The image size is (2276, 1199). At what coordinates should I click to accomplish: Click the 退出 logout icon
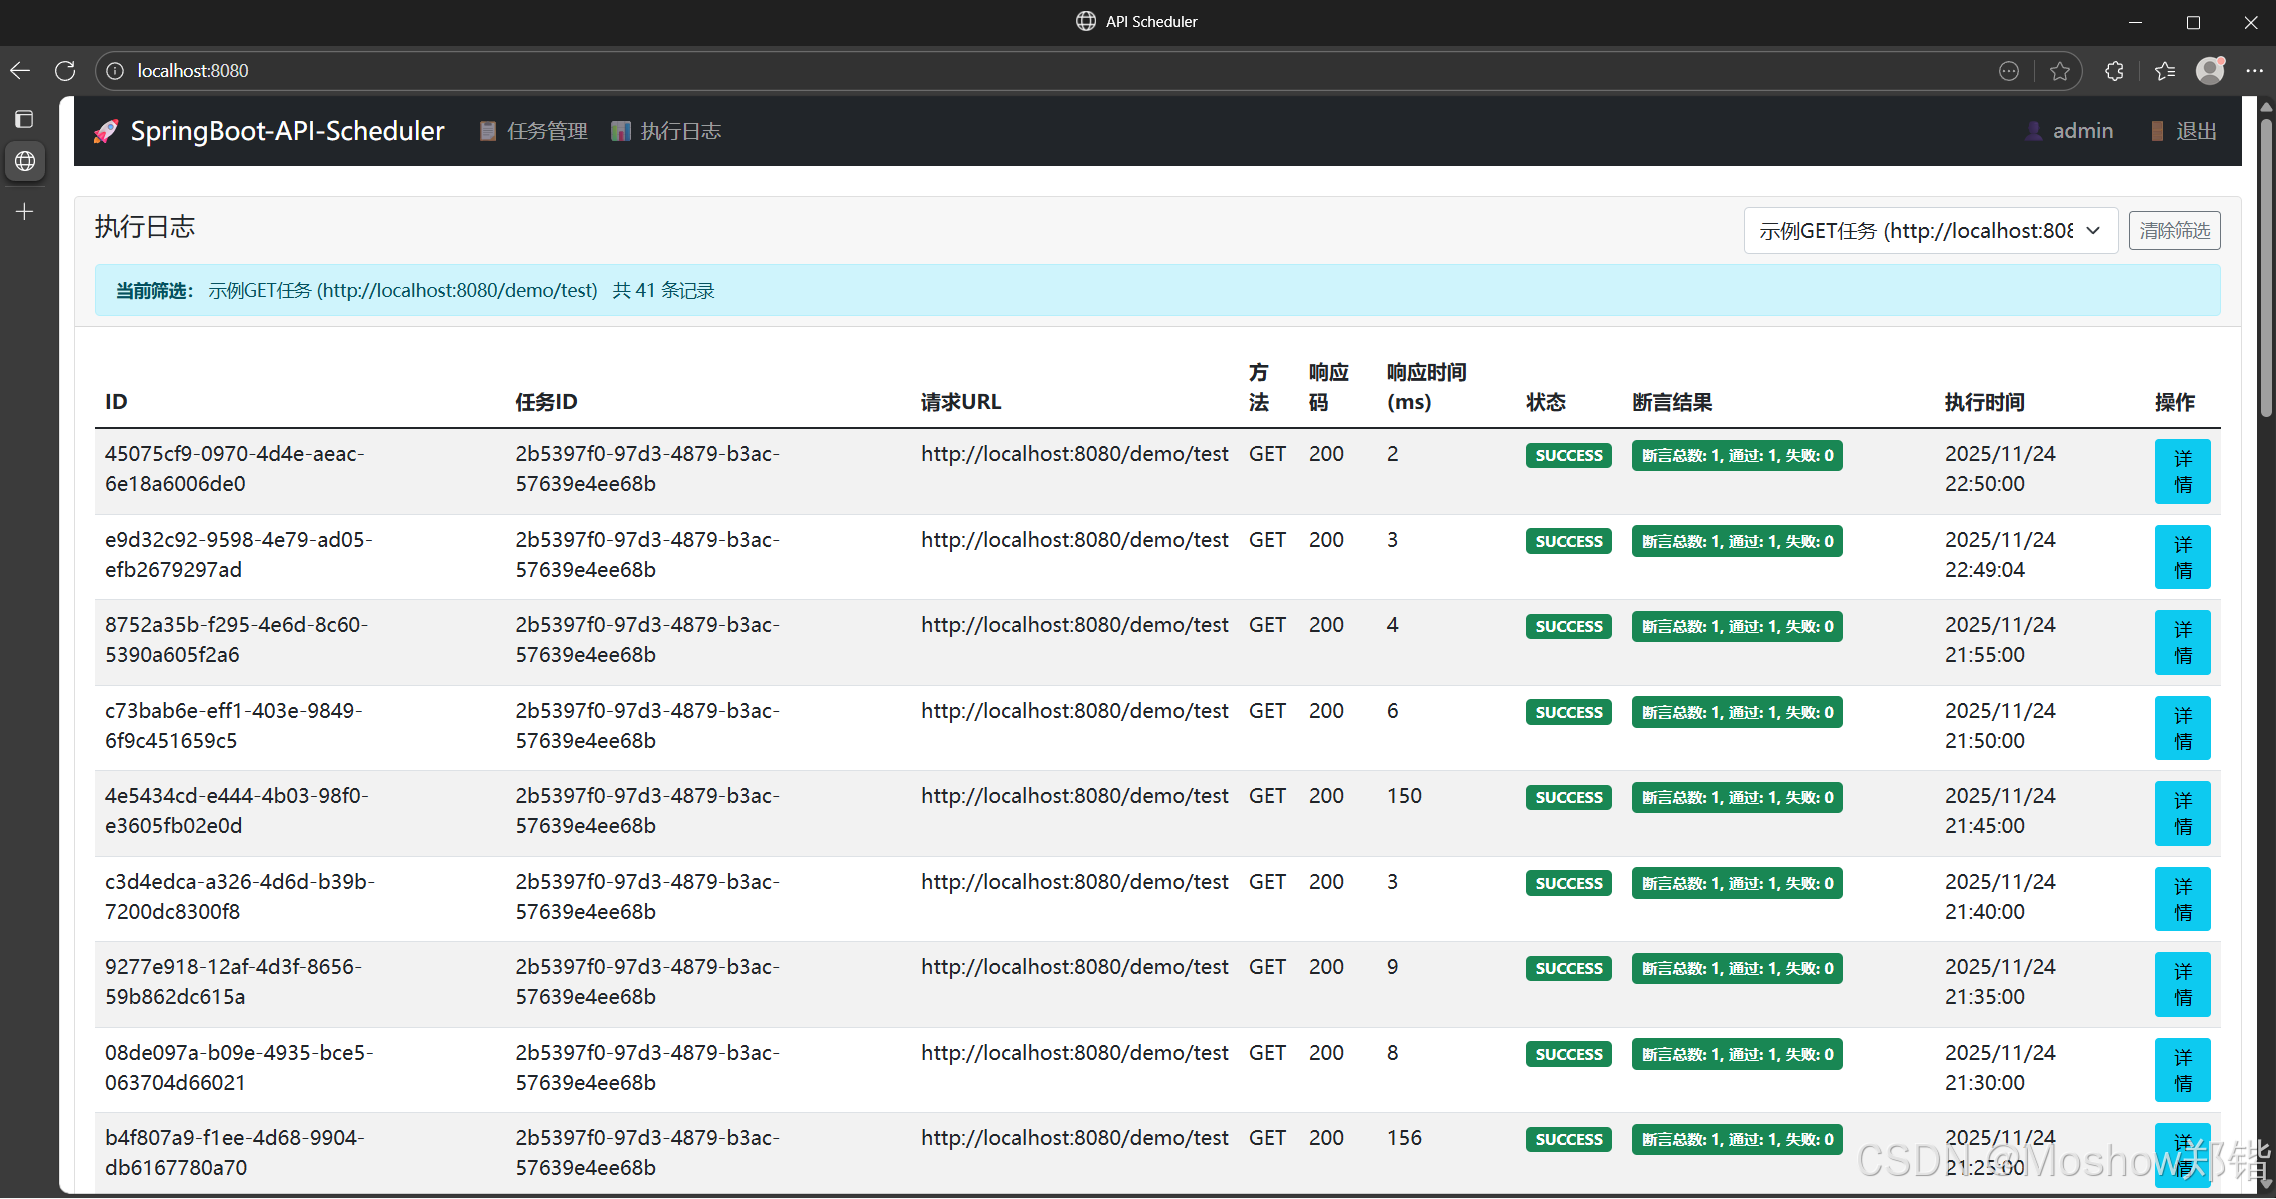2157,131
